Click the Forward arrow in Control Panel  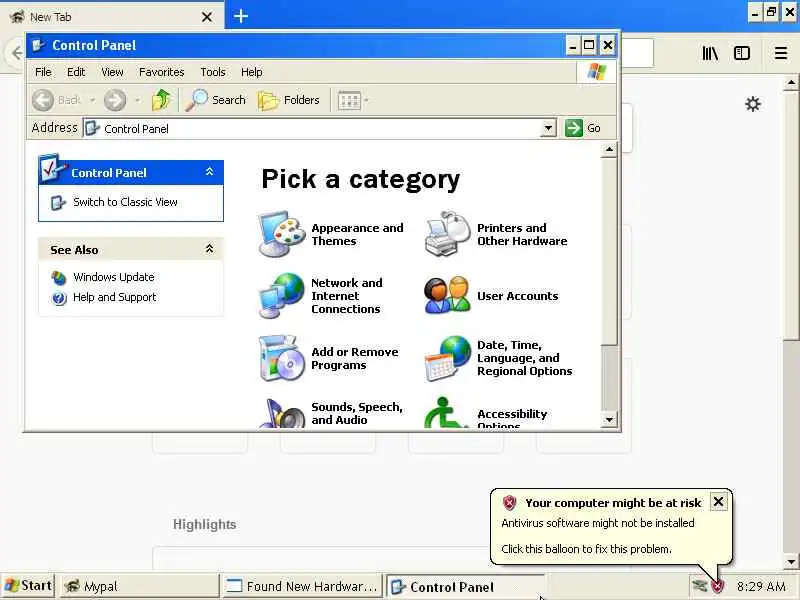(115, 99)
